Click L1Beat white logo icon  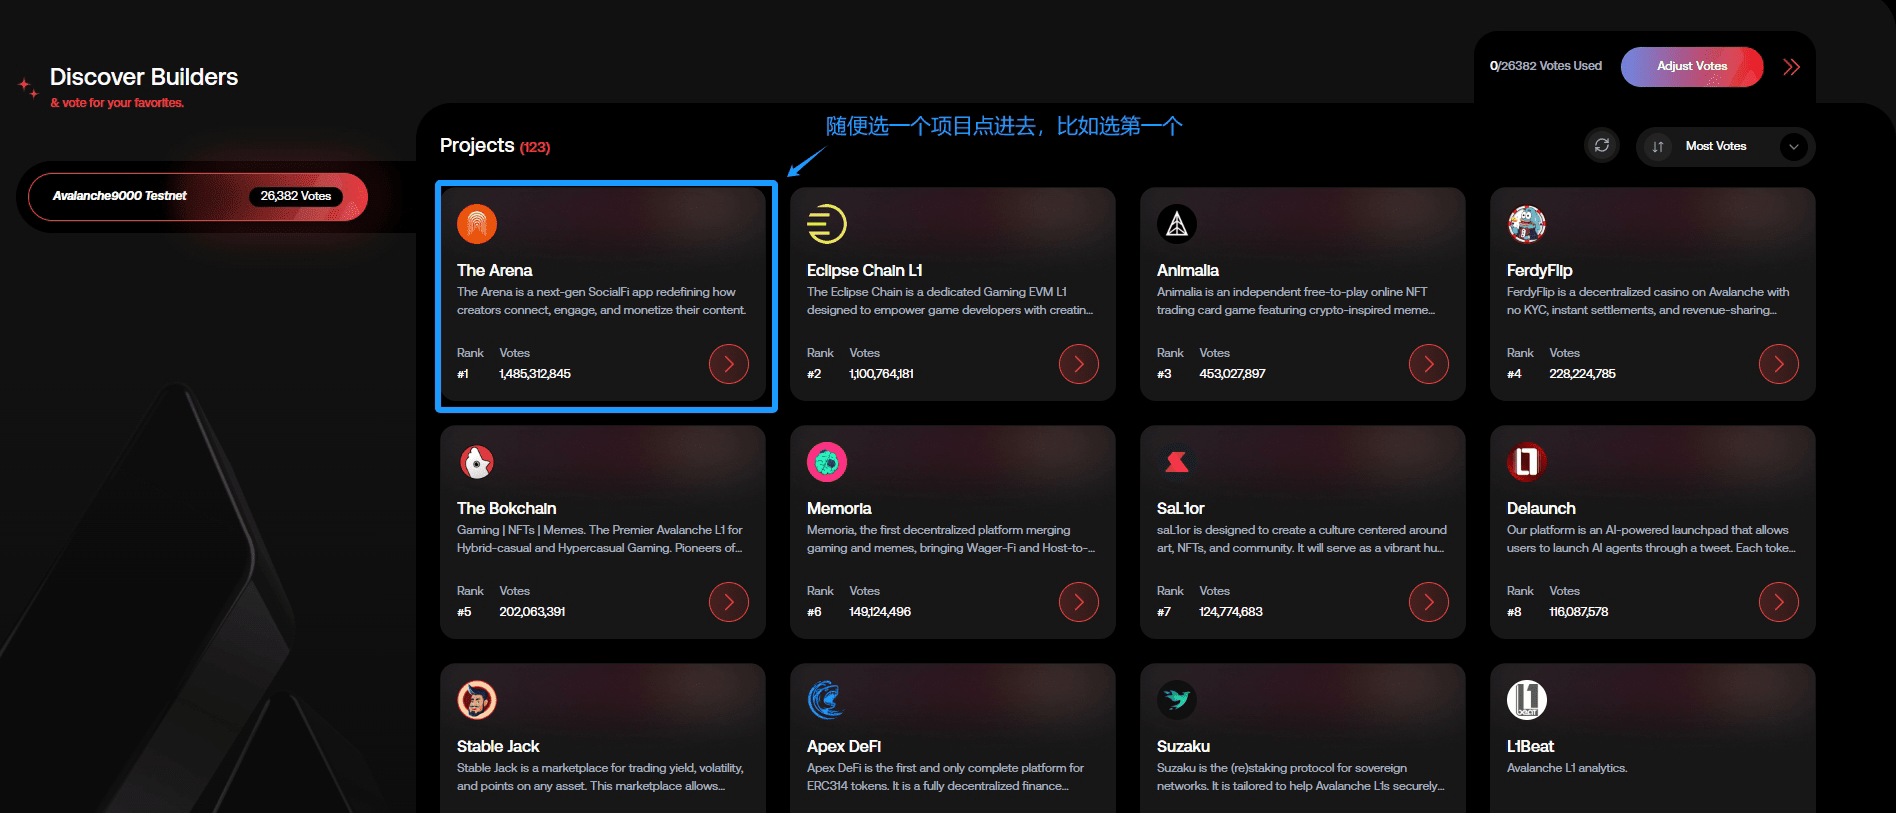1527,700
